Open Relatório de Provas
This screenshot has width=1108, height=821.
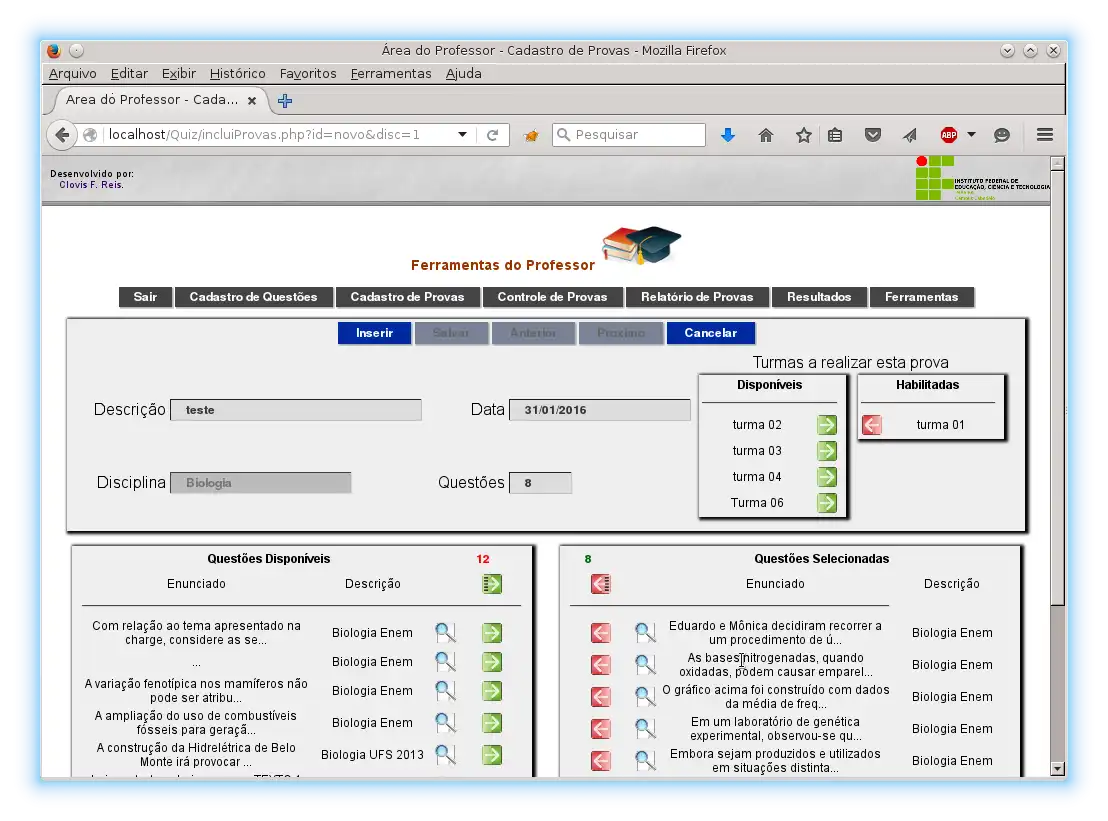(697, 297)
